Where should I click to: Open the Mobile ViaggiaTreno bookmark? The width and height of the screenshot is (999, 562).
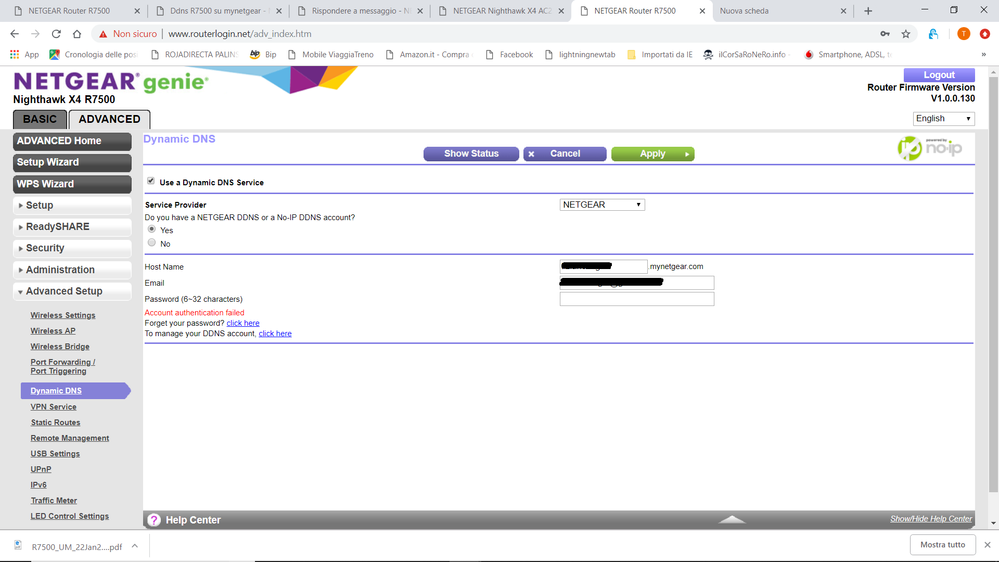point(331,55)
